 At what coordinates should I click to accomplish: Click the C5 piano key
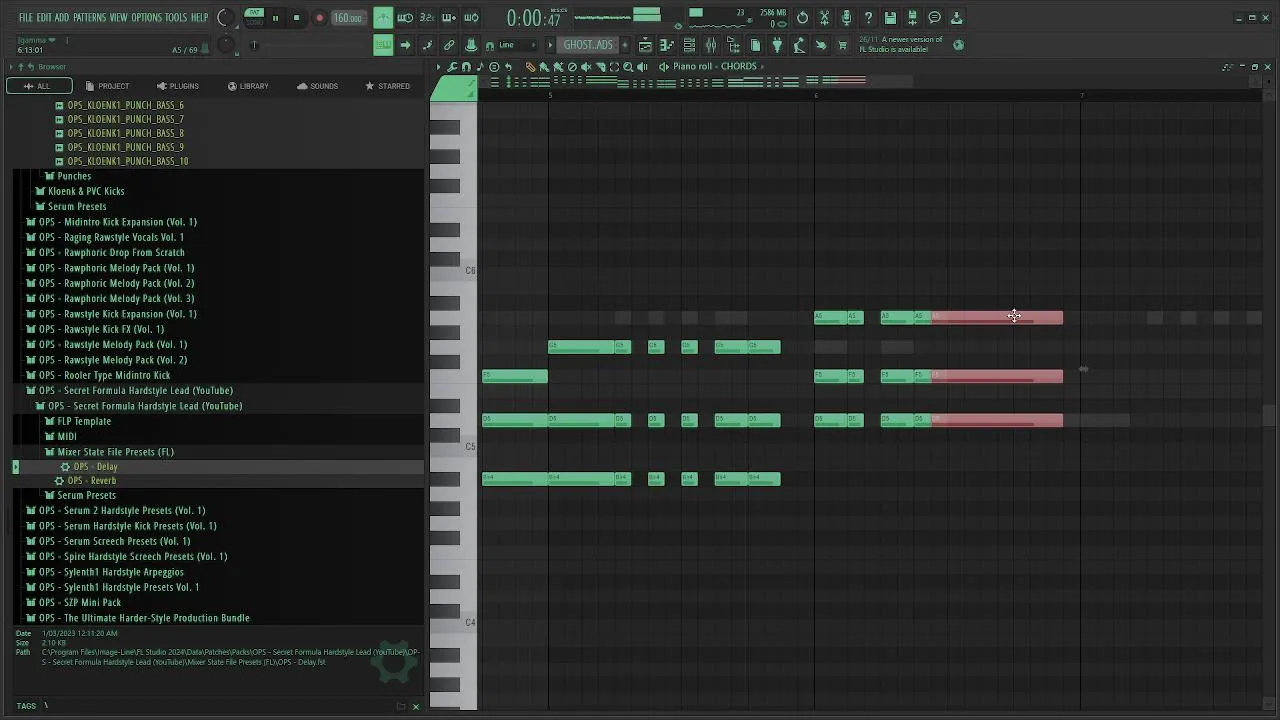click(x=453, y=447)
